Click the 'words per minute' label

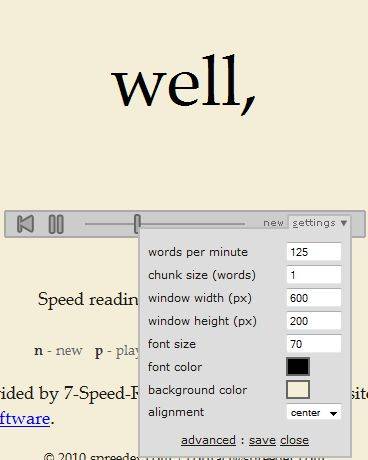198,252
